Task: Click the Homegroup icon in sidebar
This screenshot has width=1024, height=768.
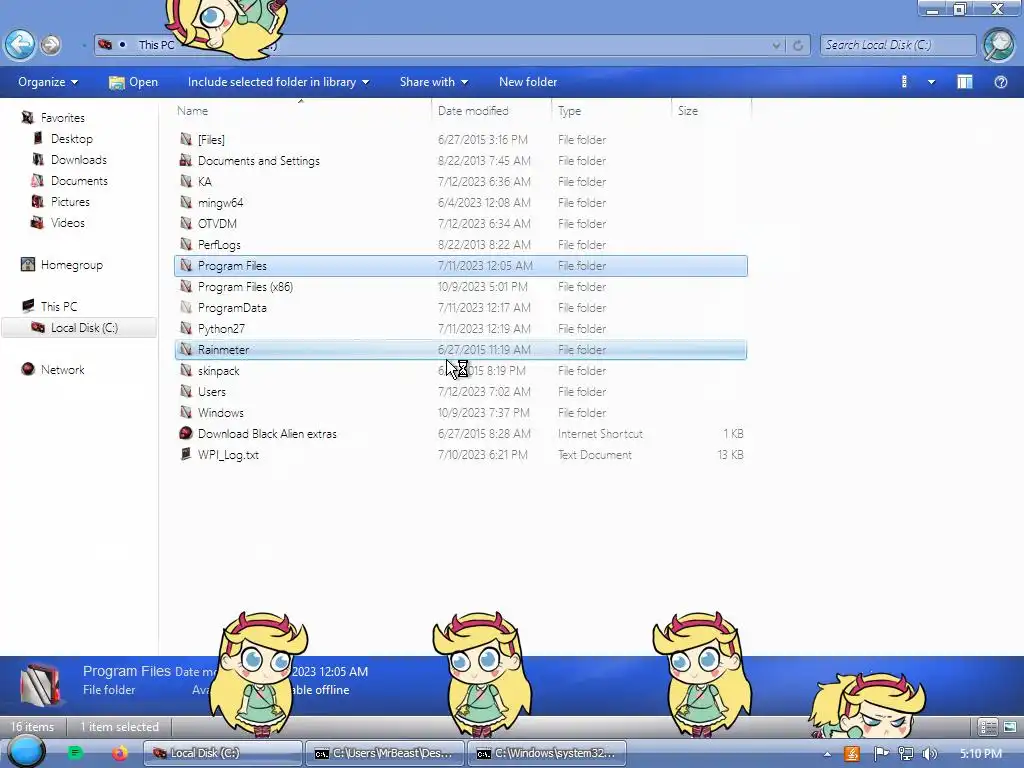Action: 28,264
